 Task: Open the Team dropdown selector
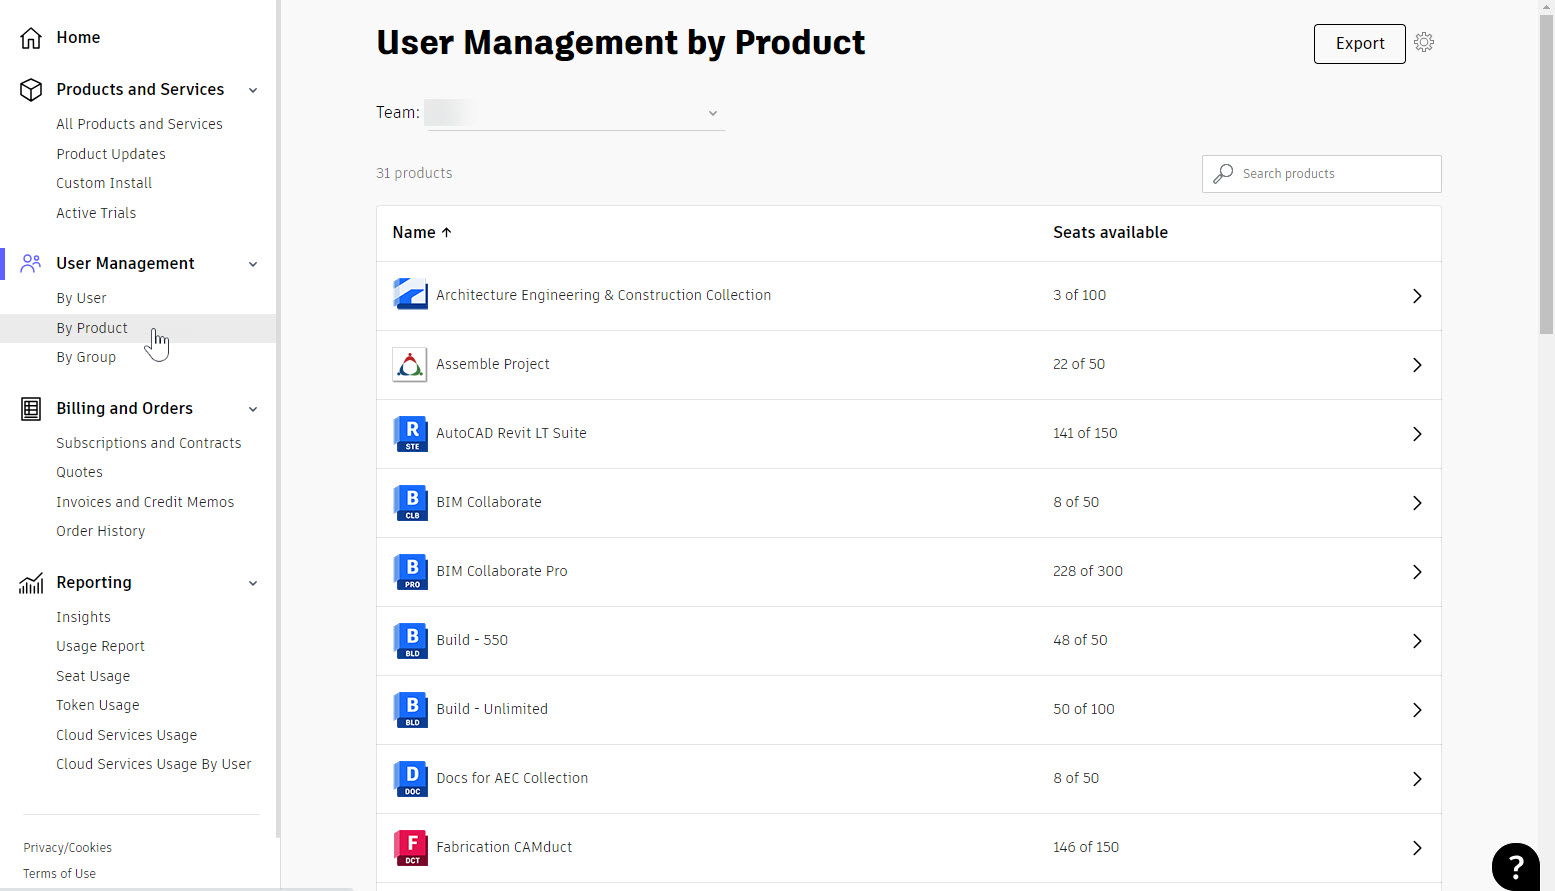click(575, 113)
